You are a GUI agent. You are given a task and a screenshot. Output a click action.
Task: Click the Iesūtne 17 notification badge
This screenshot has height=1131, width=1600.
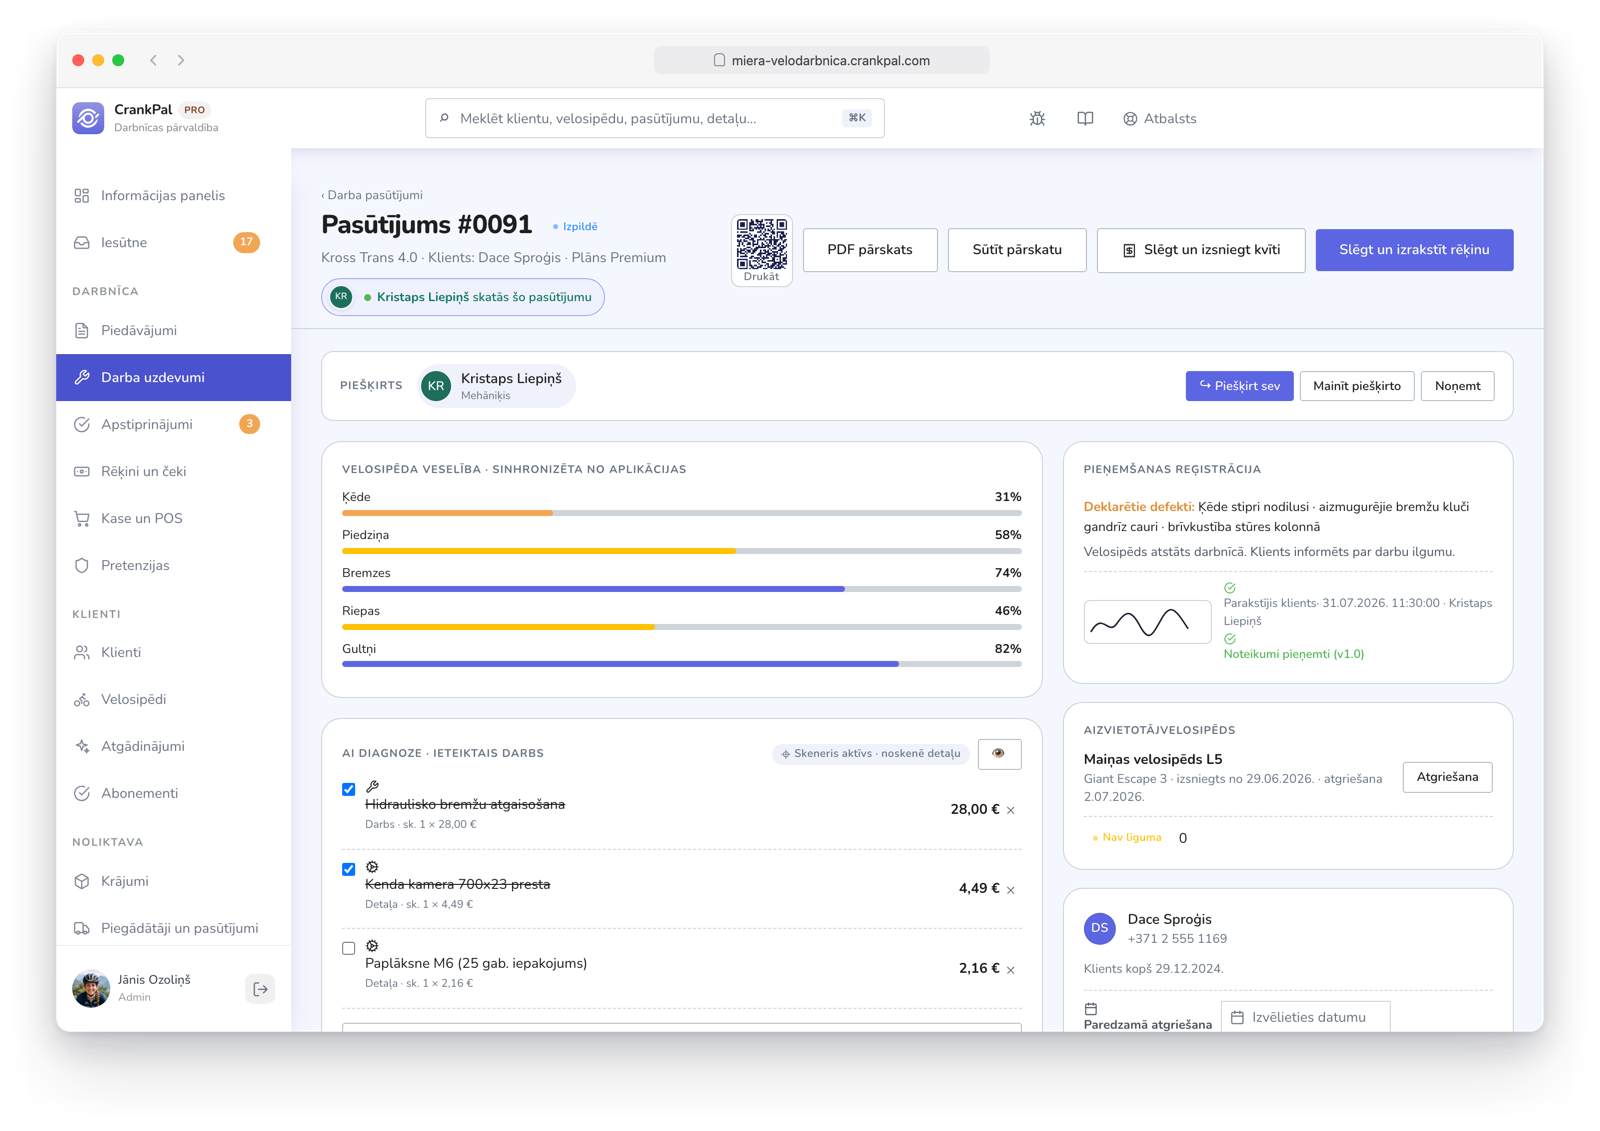[x=246, y=242]
